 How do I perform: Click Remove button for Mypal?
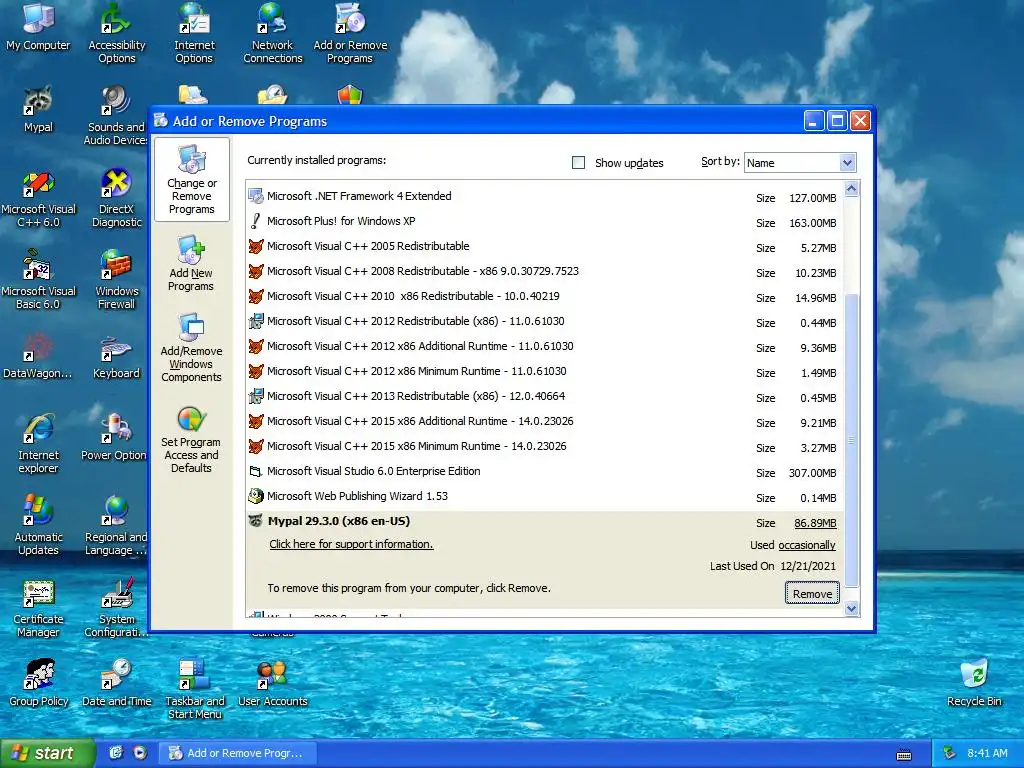[x=812, y=594]
